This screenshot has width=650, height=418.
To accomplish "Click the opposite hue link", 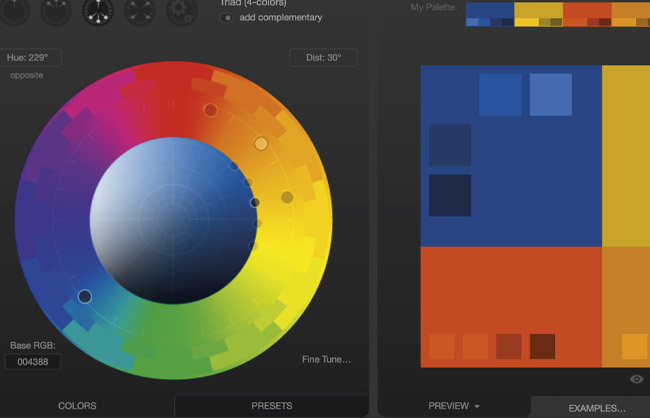I will tap(27, 75).
